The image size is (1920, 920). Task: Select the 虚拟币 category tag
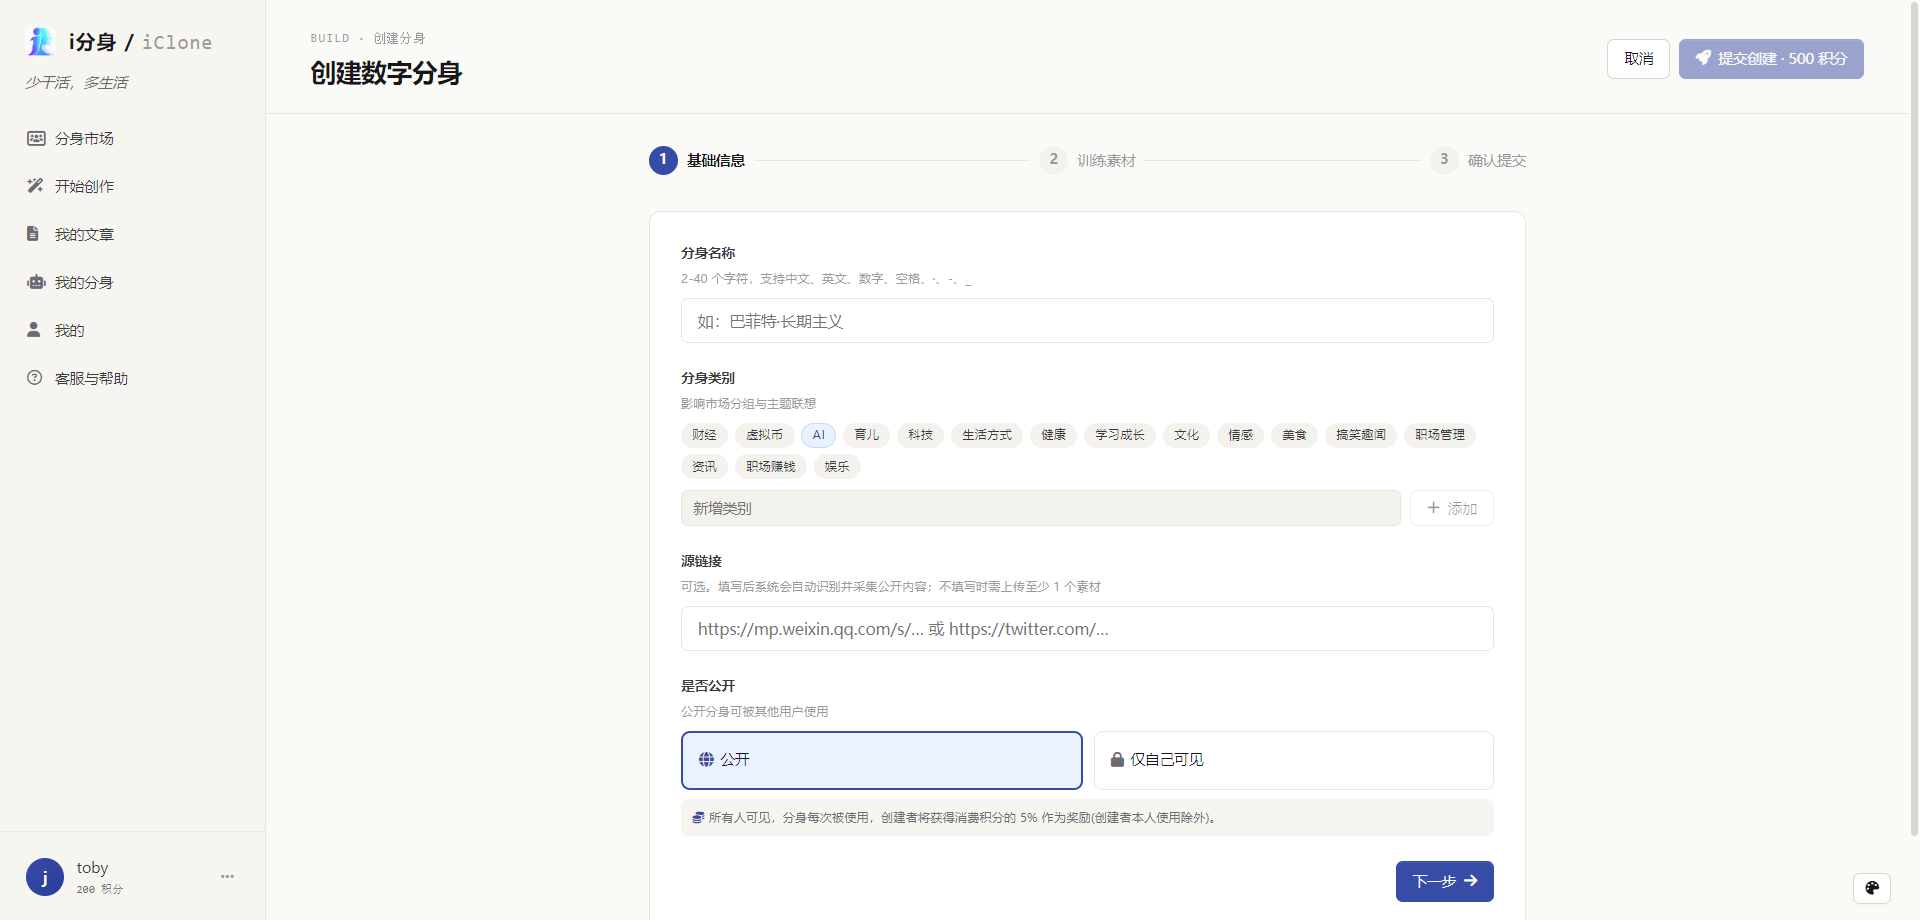[x=765, y=435]
